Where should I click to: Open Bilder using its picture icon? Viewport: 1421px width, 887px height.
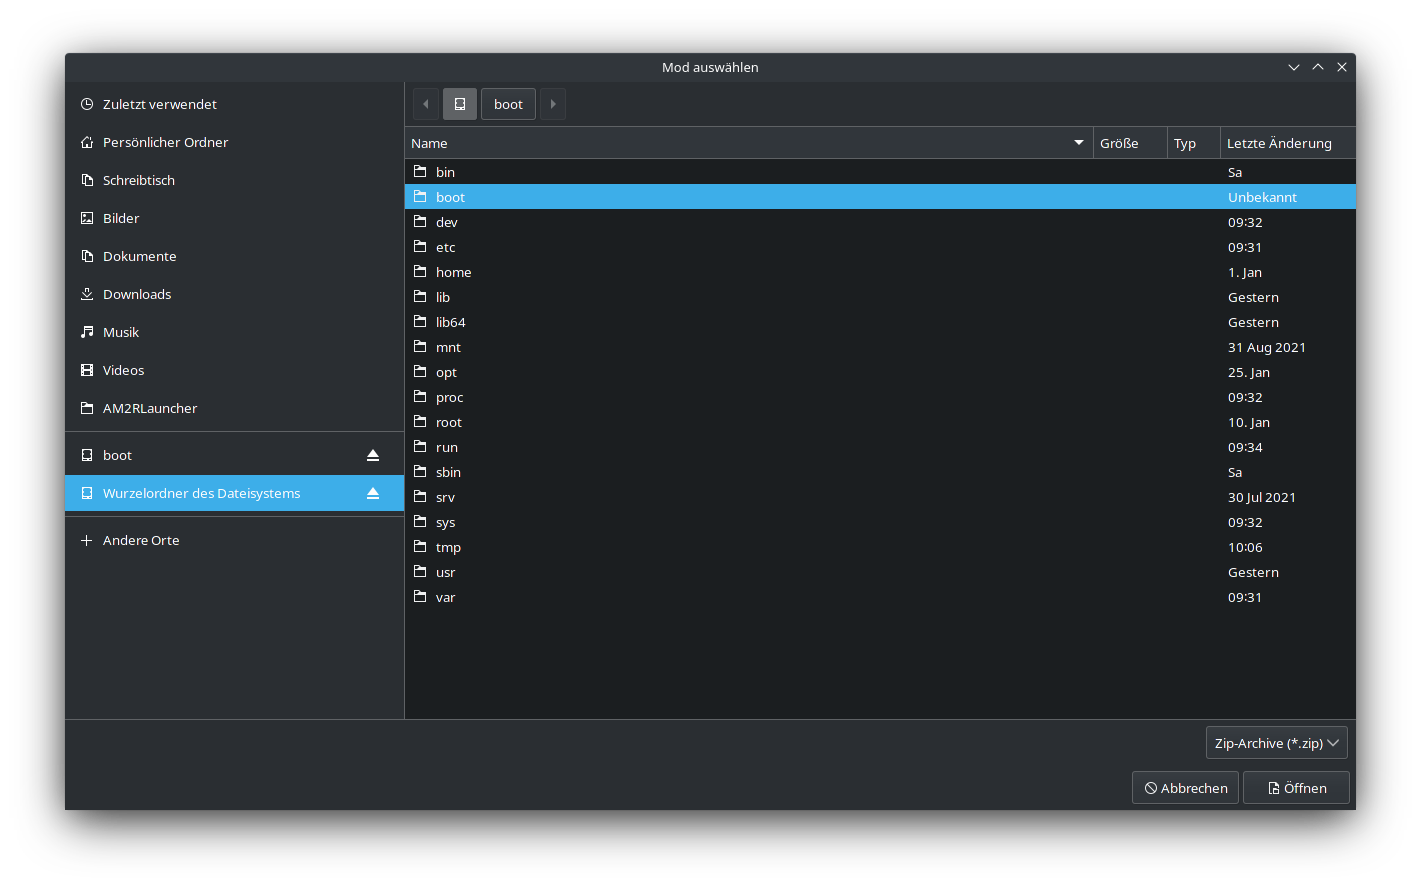(x=85, y=218)
